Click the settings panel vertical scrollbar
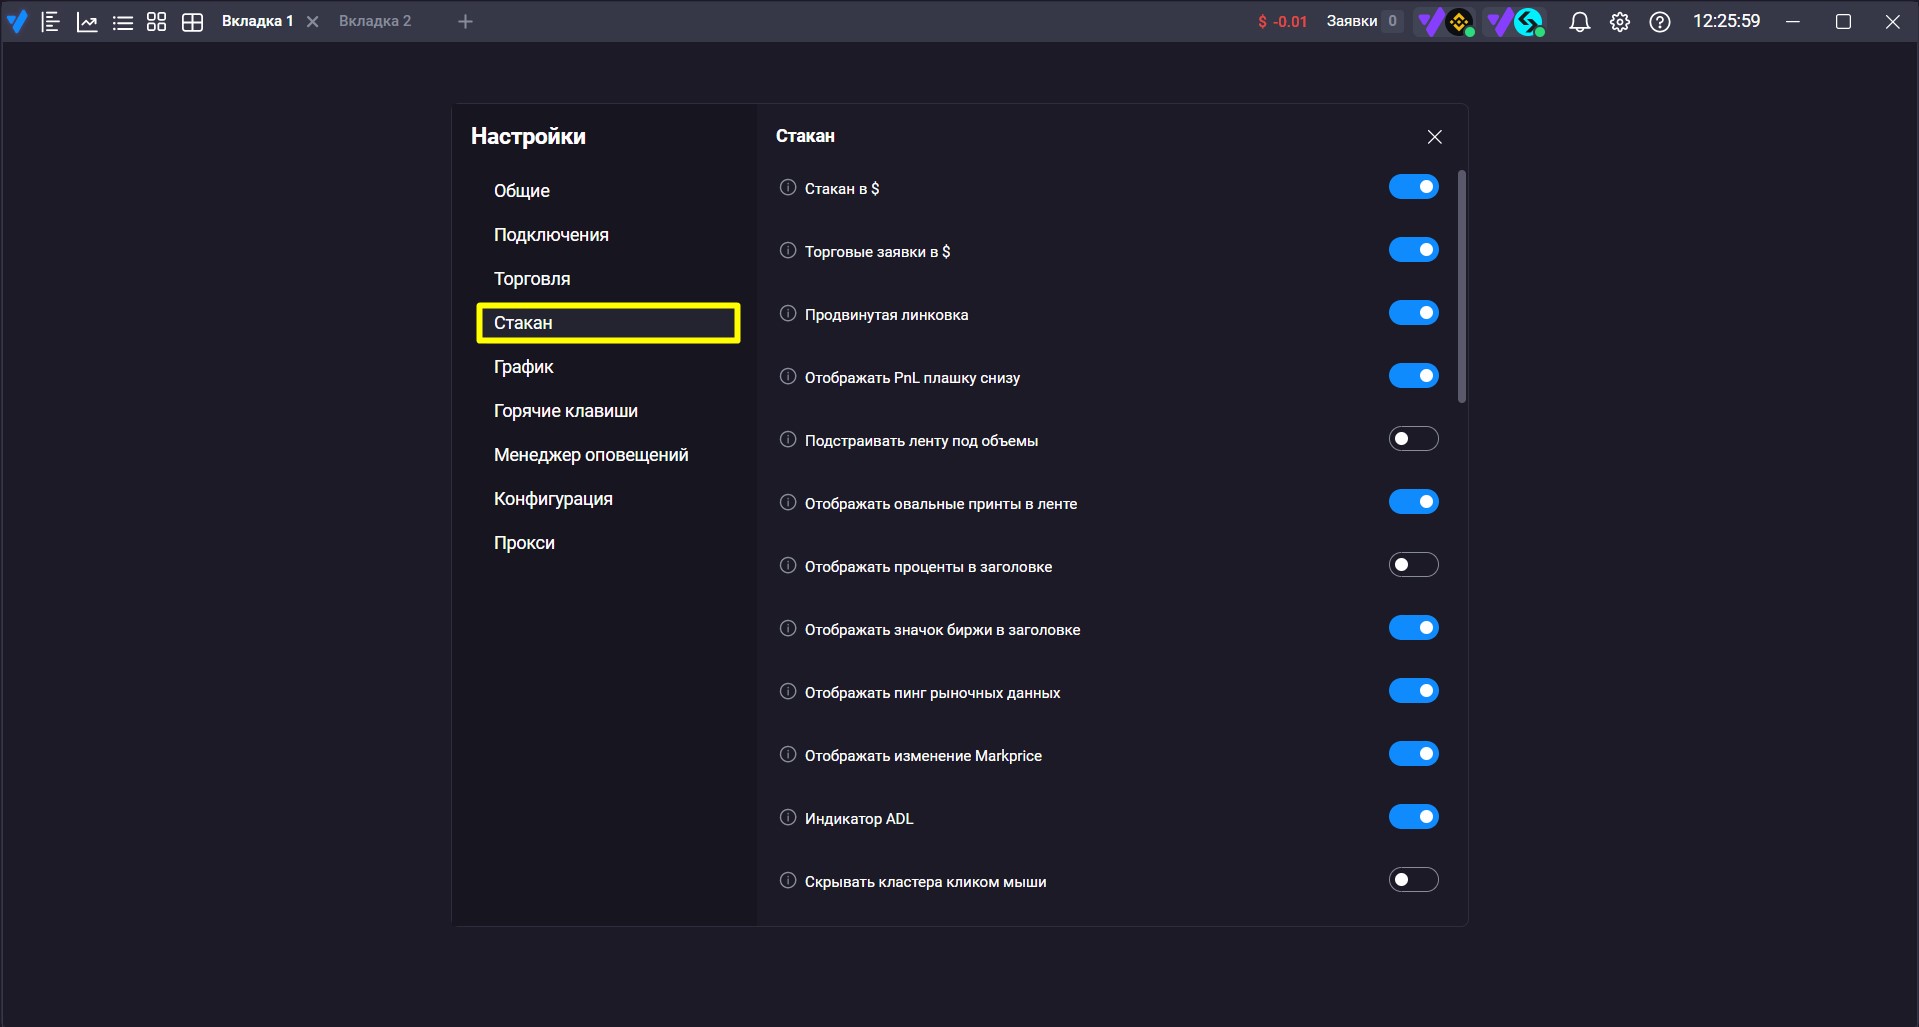The width and height of the screenshot is (1919, 1027). pyautogui.click(x=1462, y=287)
